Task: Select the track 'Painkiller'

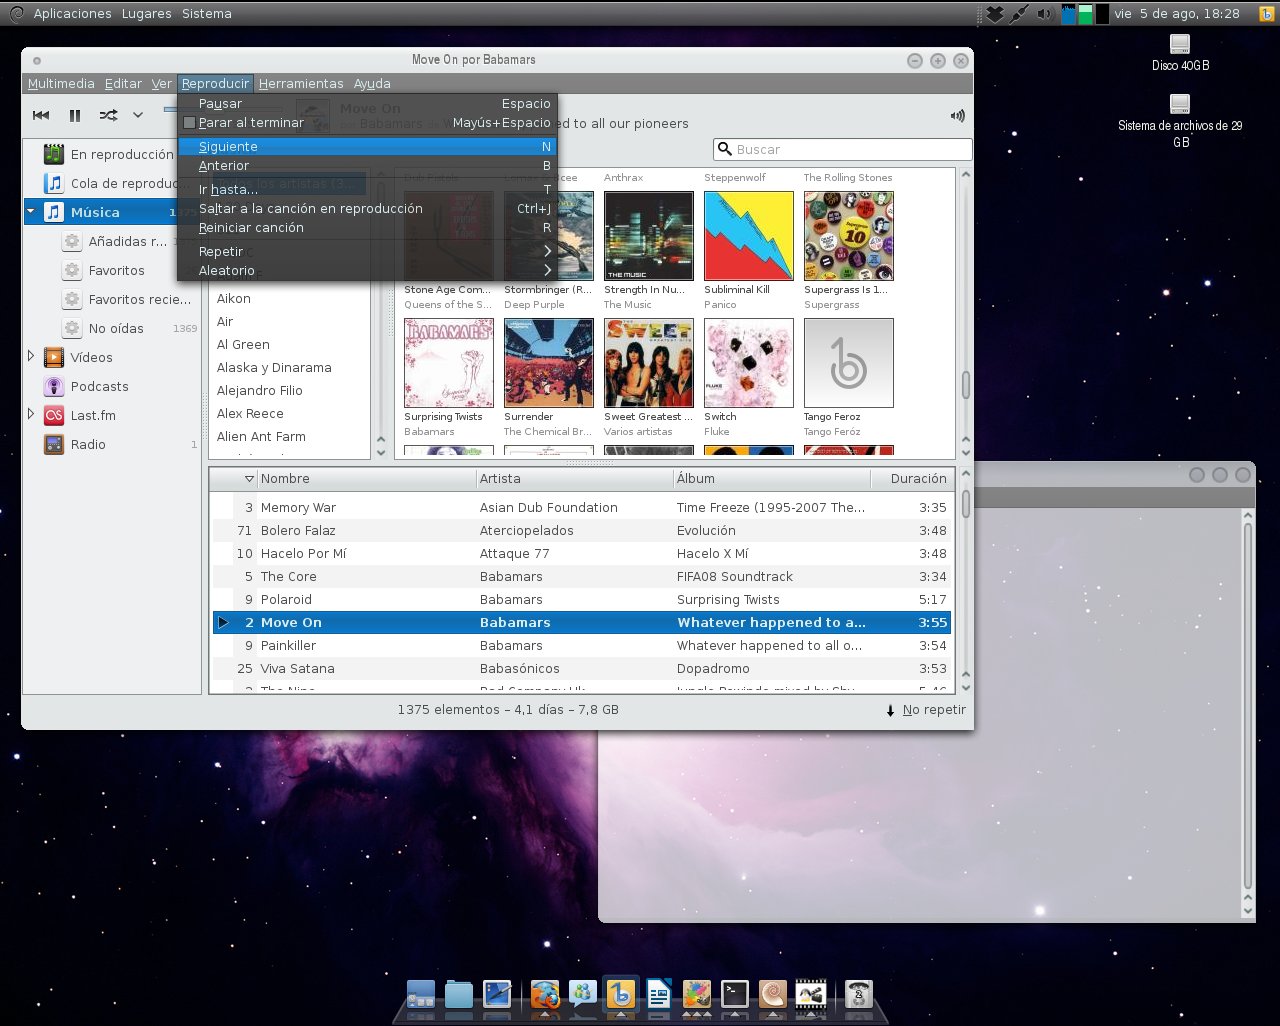Action: point(582,645)
